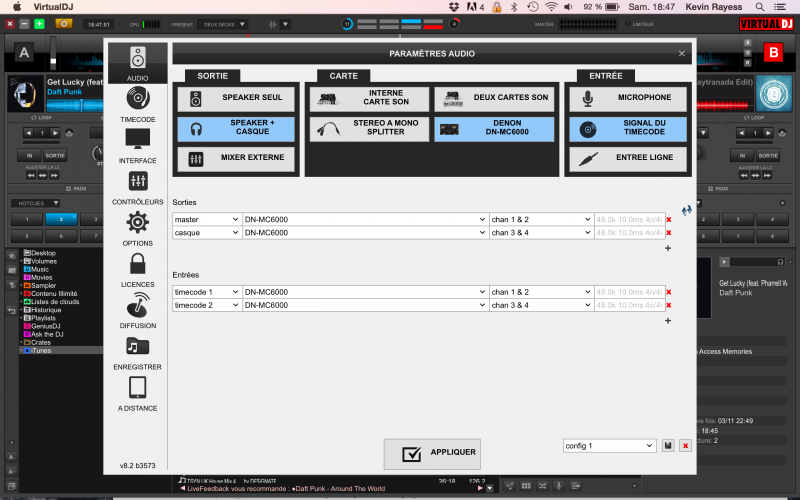Delete the current audio config
Viewport: 800px width, 500px height.
coord(685,445)
